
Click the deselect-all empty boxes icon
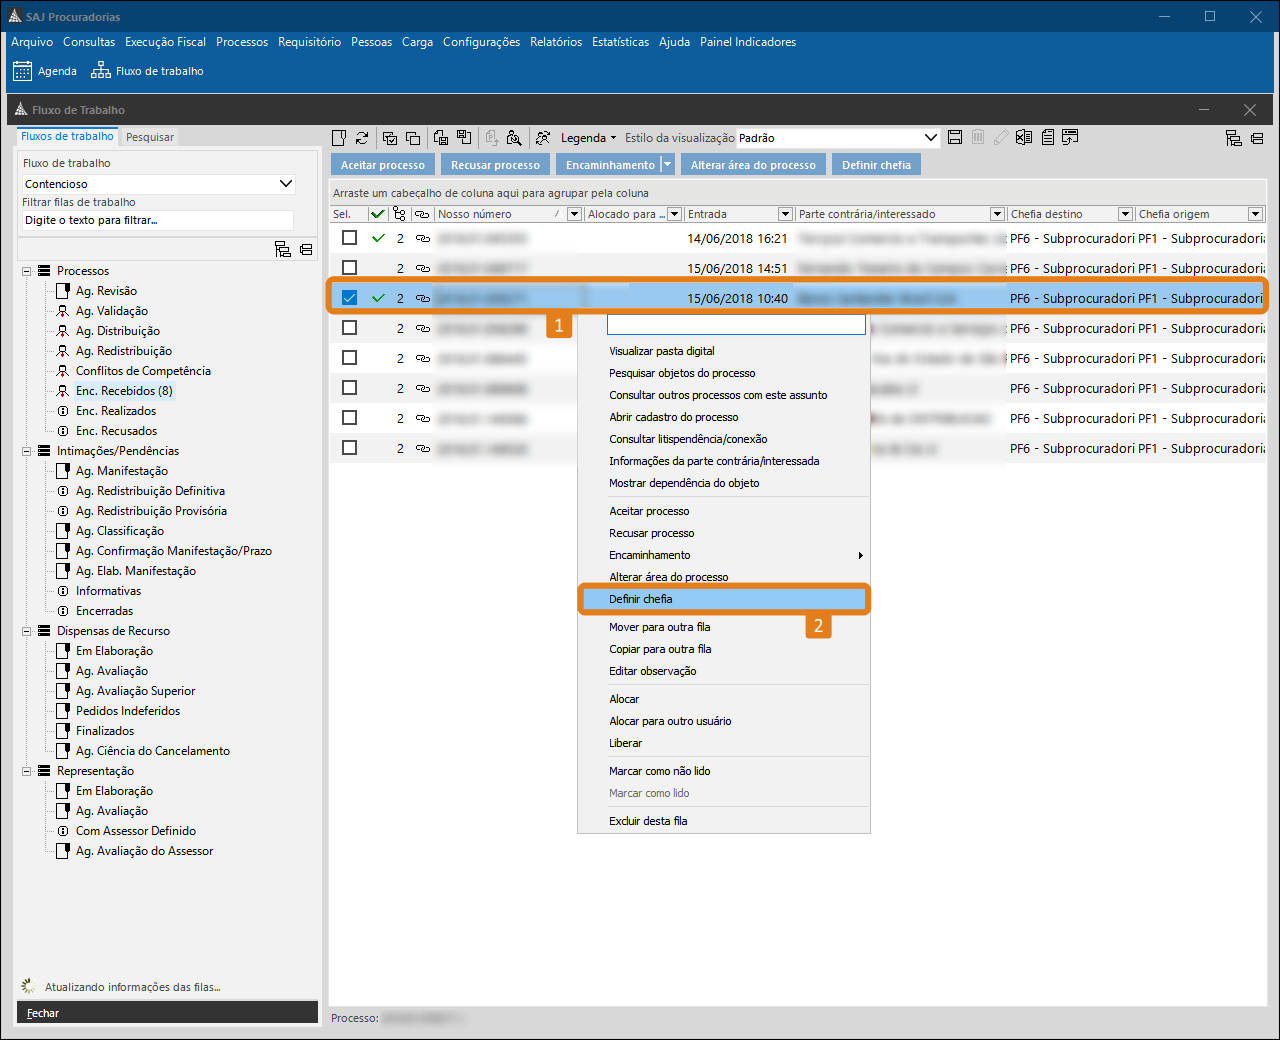pos(413,138)
